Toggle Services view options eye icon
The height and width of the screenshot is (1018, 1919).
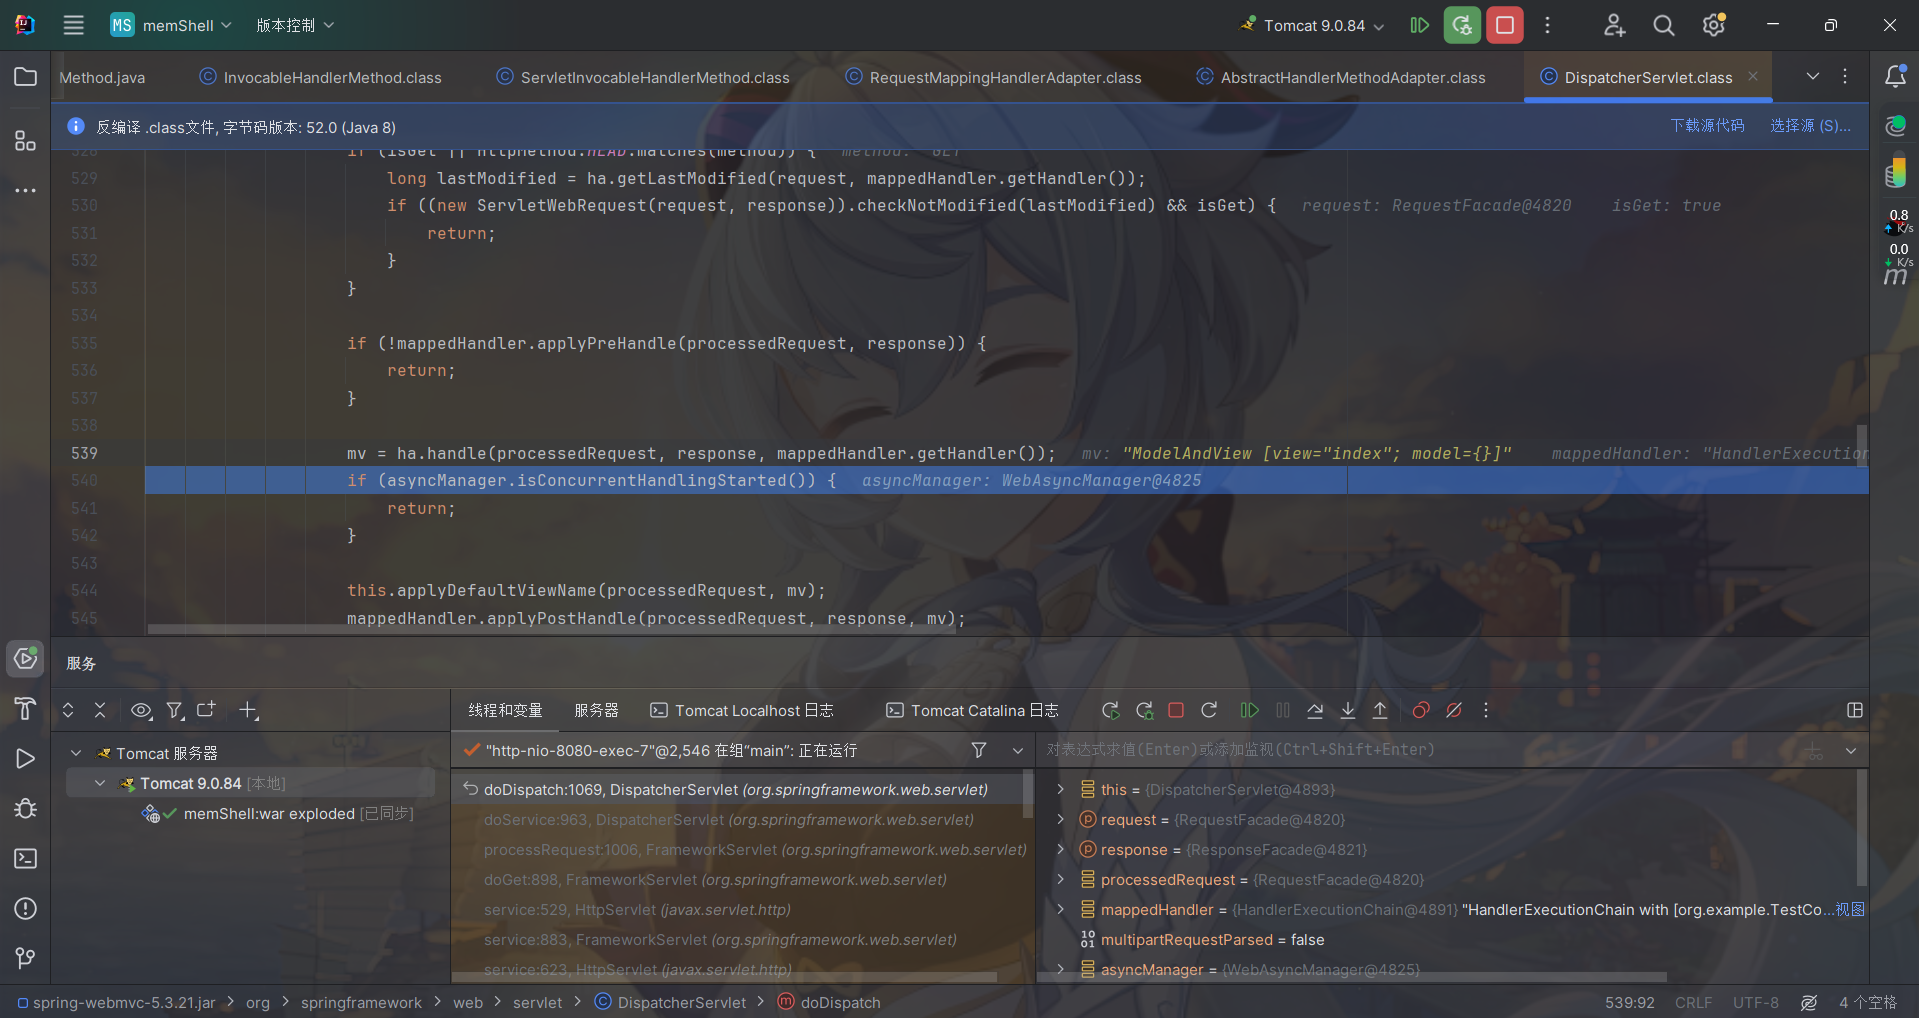pos(141,710)
